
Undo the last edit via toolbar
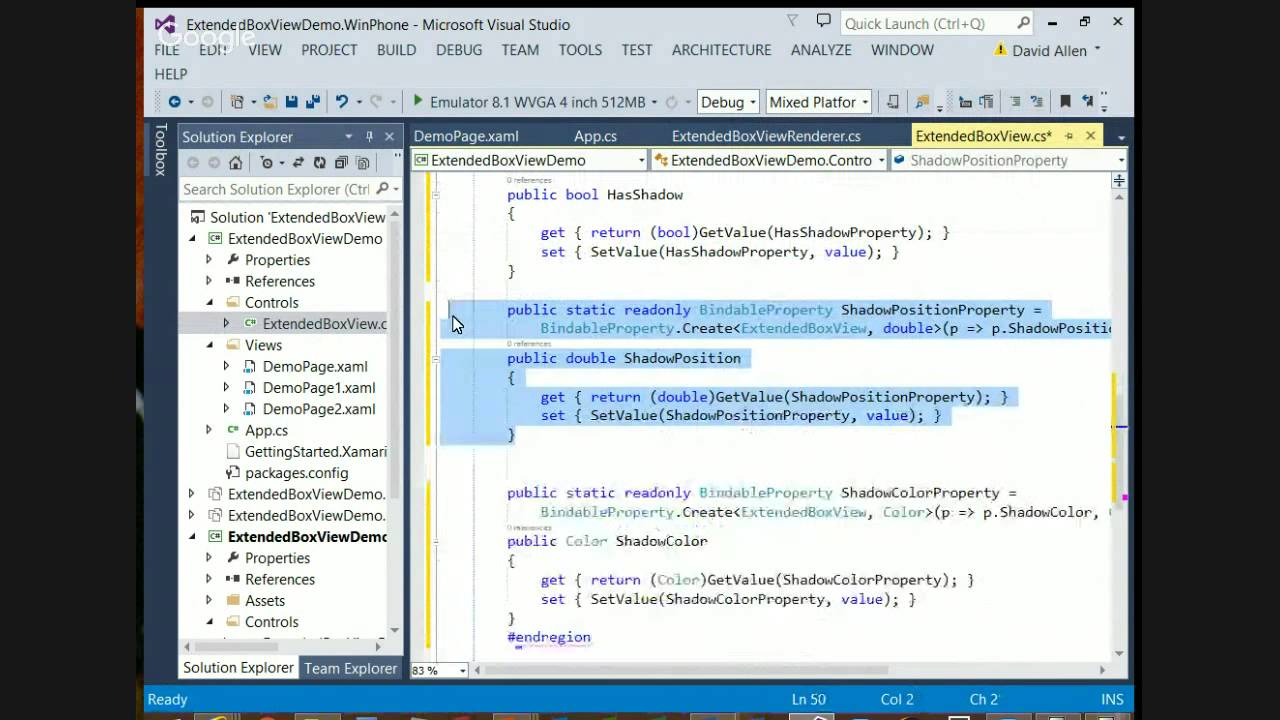click(342, 102)
